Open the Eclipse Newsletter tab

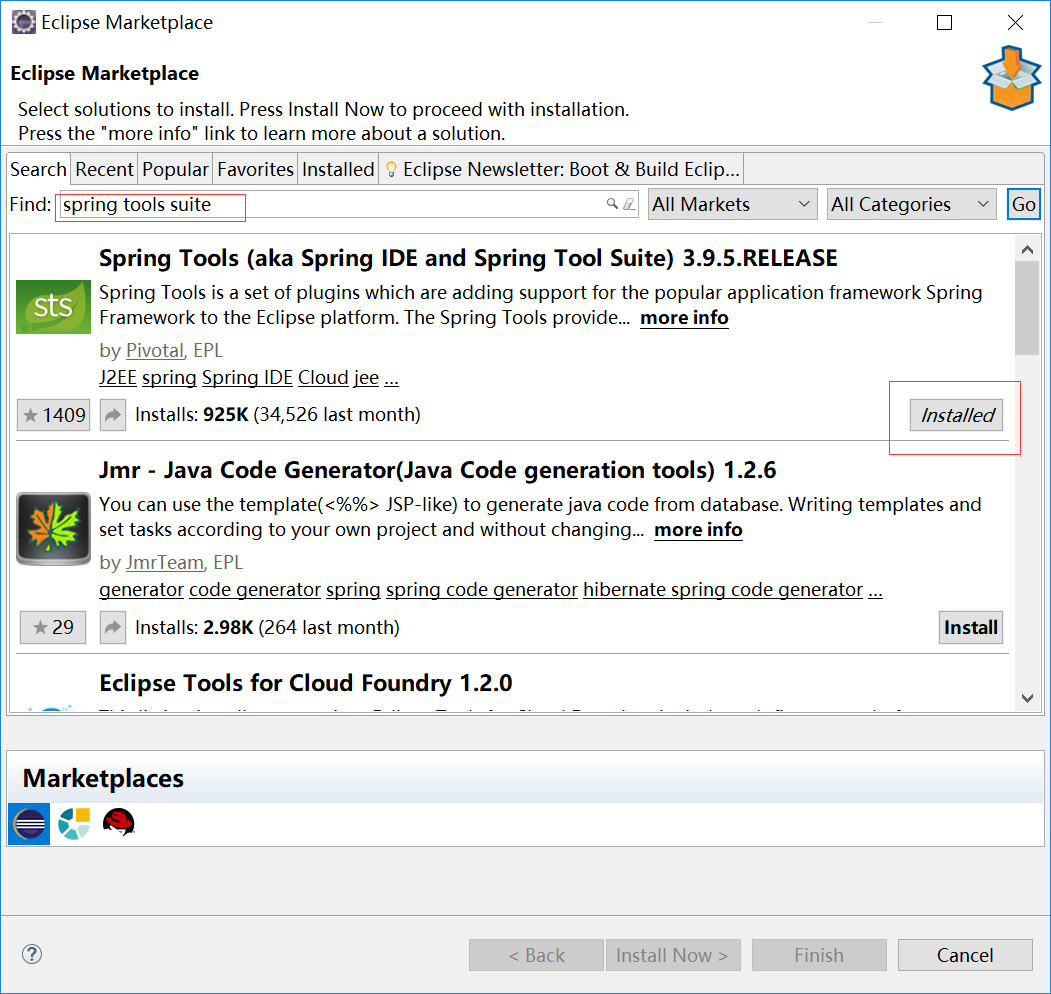pyautogui.click(x=562, y=169)
